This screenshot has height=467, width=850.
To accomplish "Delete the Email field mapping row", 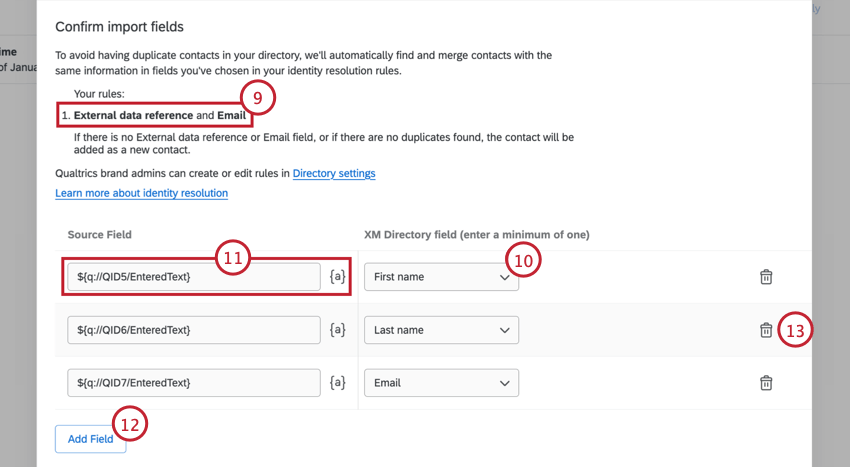I will click(x=766, y=383).
